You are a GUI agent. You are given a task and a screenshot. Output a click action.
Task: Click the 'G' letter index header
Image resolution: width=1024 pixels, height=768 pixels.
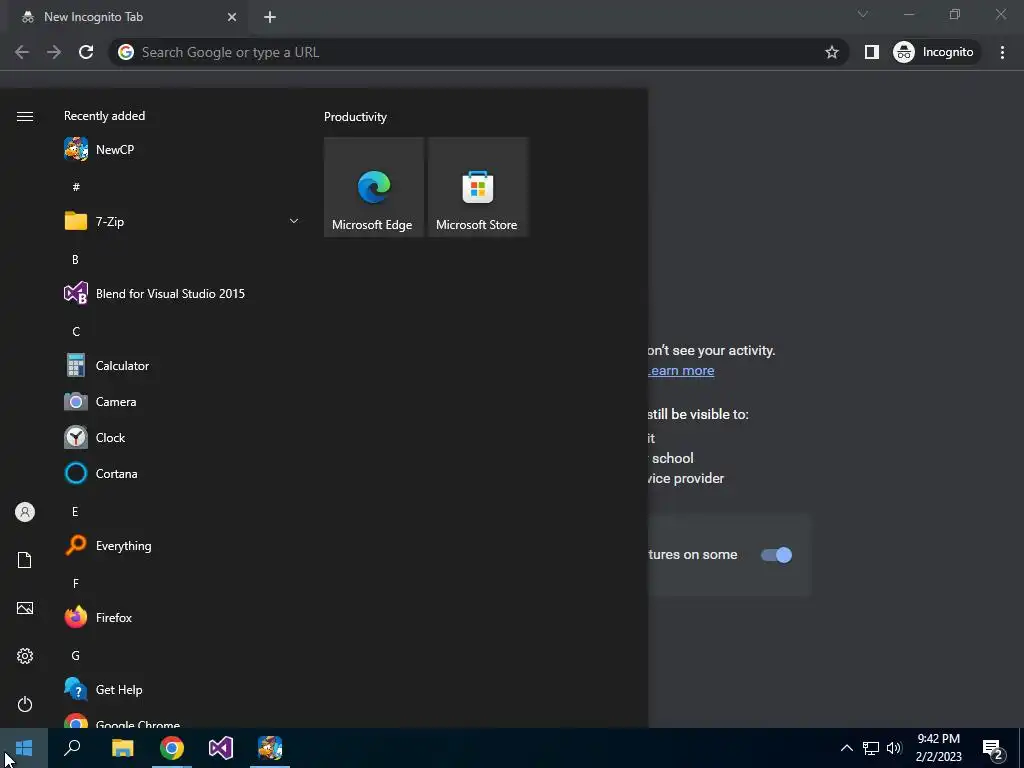76,655
